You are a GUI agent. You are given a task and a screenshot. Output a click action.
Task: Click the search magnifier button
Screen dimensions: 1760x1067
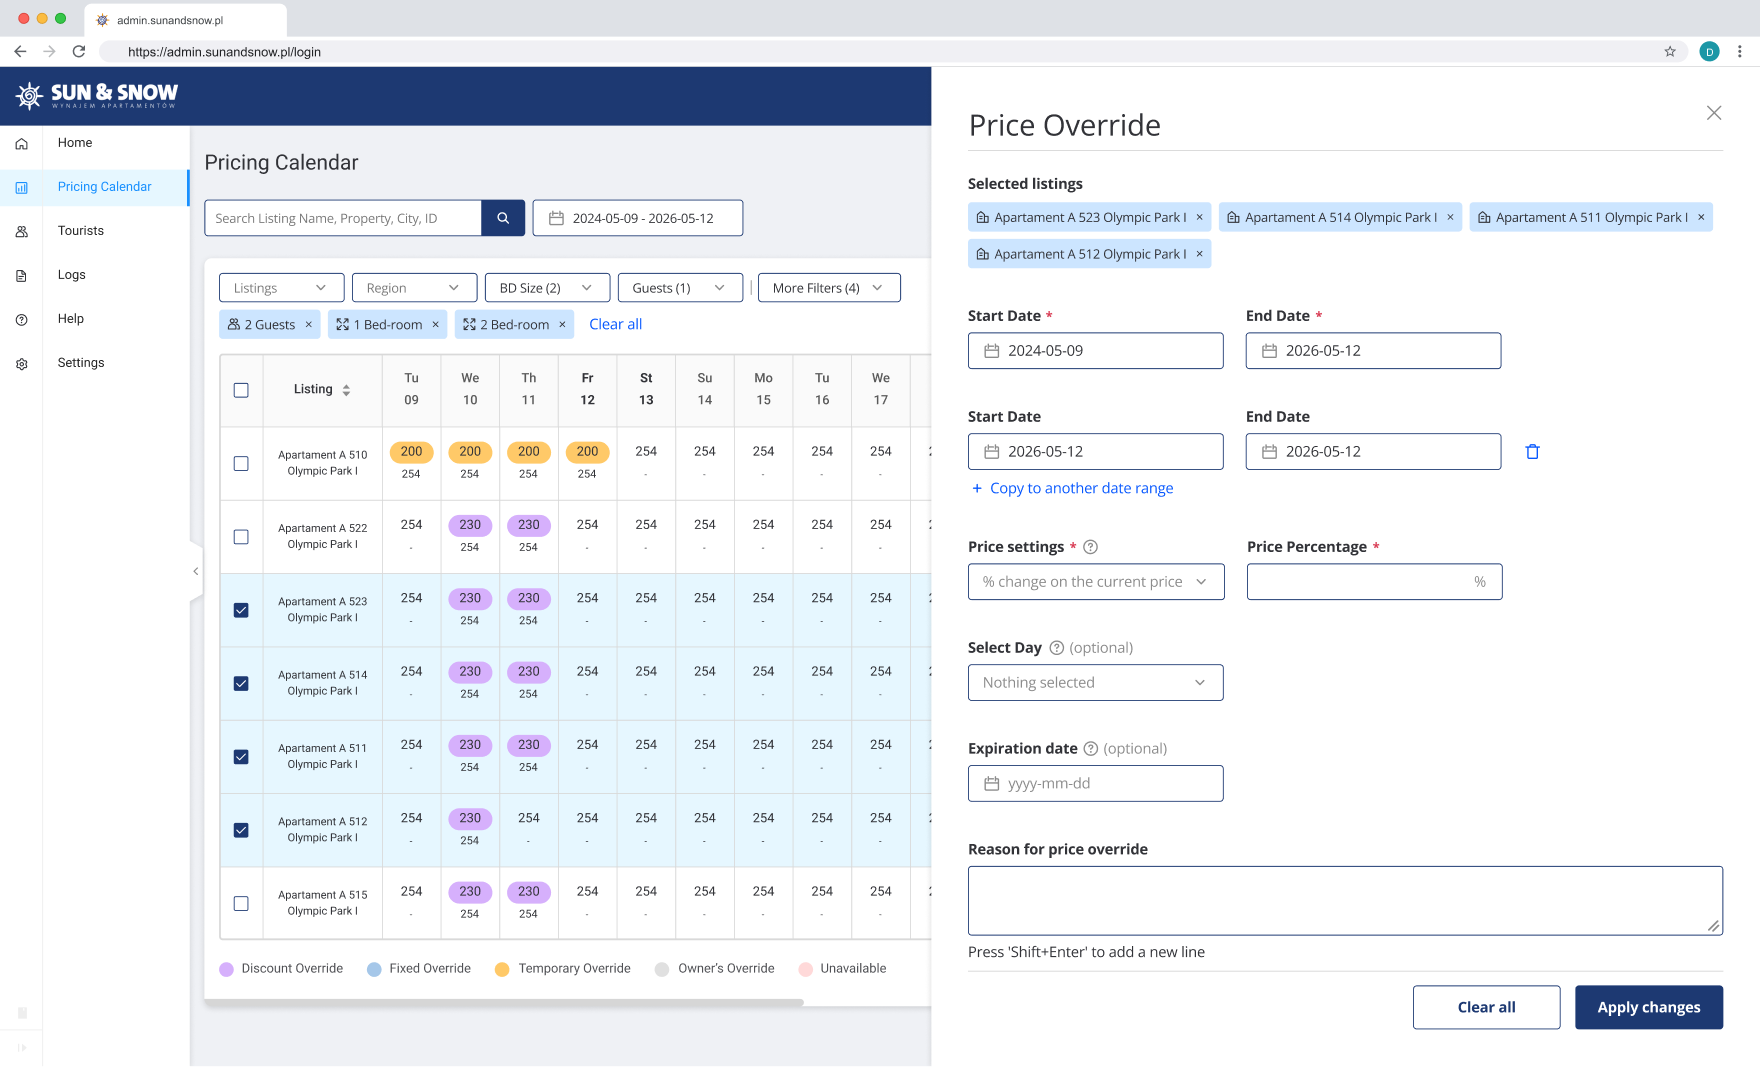(x=503, y=218)
